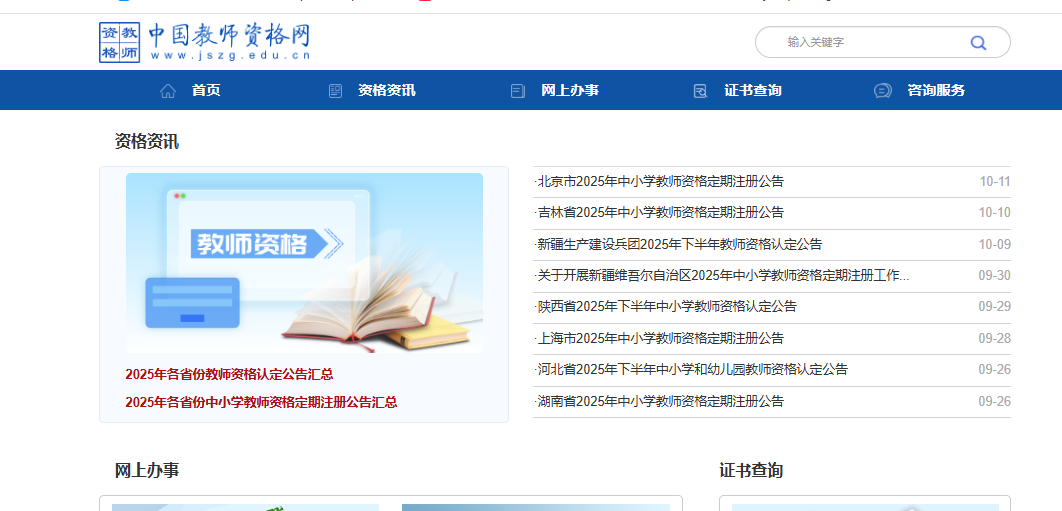Viewport: 1062px width, 511px height.
Task: Click the search magnifier icon
Action: click(978, 43)
